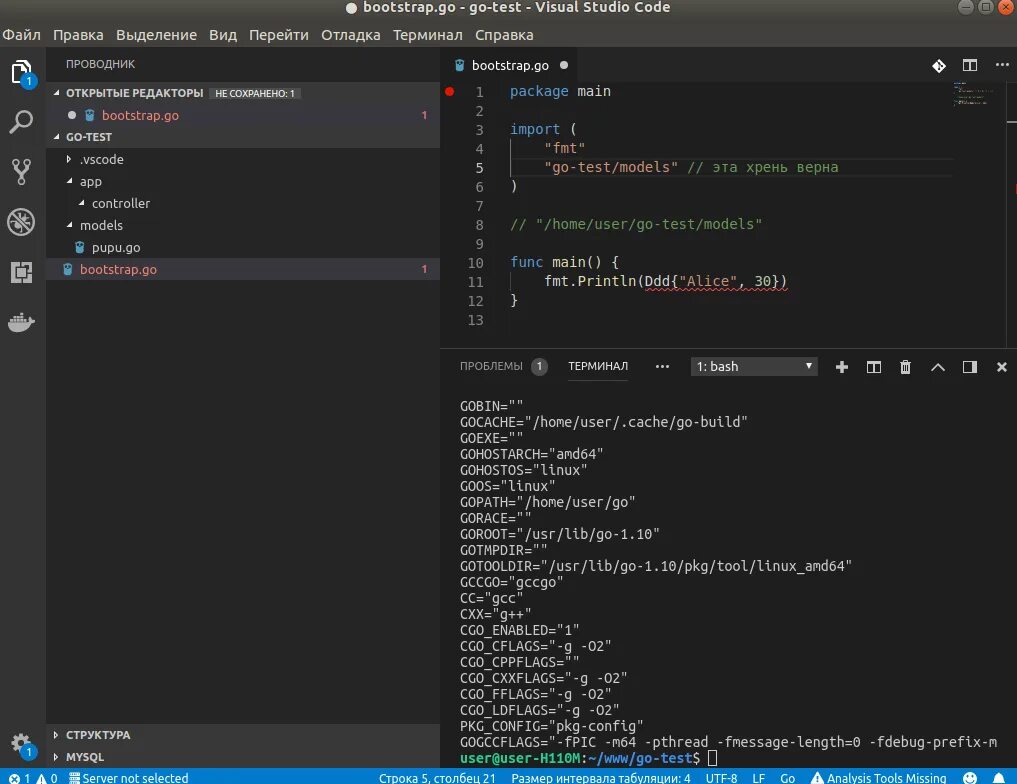Viewport: 1017px width, 784px height.
Task: Open the feedback smiley in status bar
Action: pos(970,778)
